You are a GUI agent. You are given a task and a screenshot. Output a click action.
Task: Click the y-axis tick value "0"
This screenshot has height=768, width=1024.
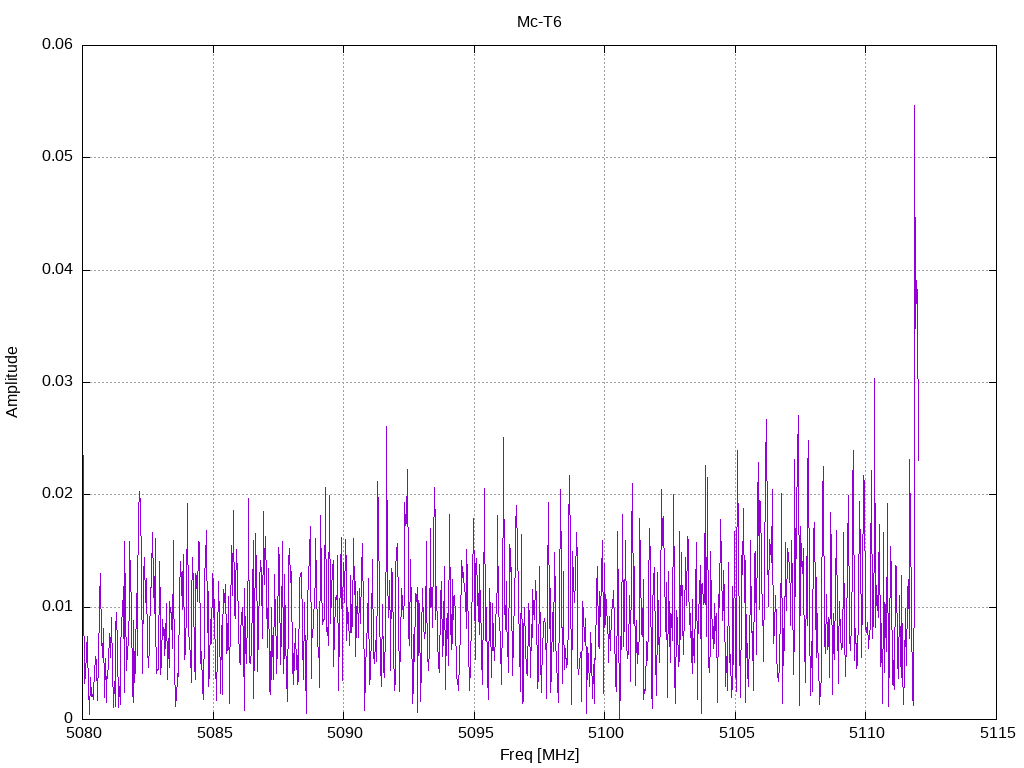[x=69, y=718]
